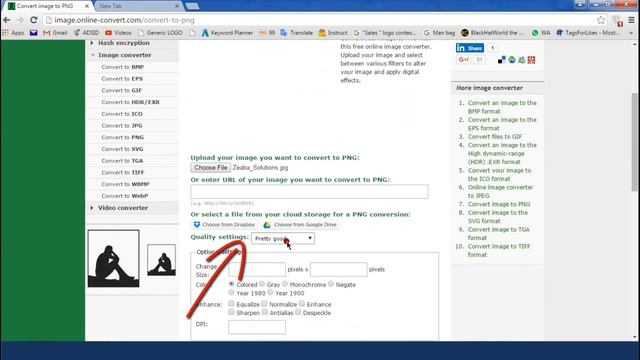Open Convert to BMP in sidebar
Viewport: 640px width, 360px height.
tap(122, 67)
